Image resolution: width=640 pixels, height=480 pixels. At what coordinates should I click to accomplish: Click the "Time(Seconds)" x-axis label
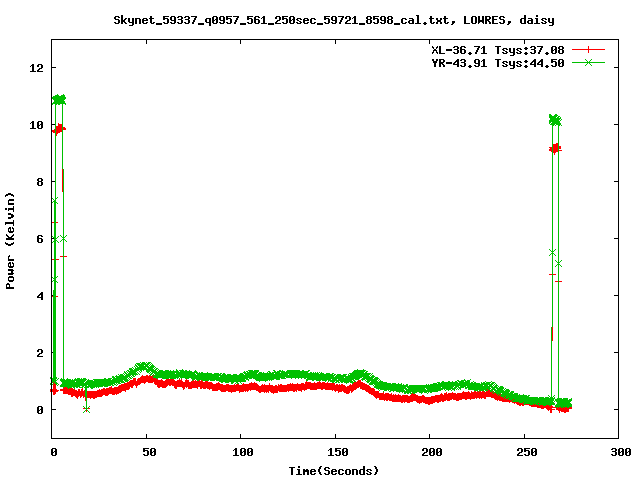(x=333, y=471)
